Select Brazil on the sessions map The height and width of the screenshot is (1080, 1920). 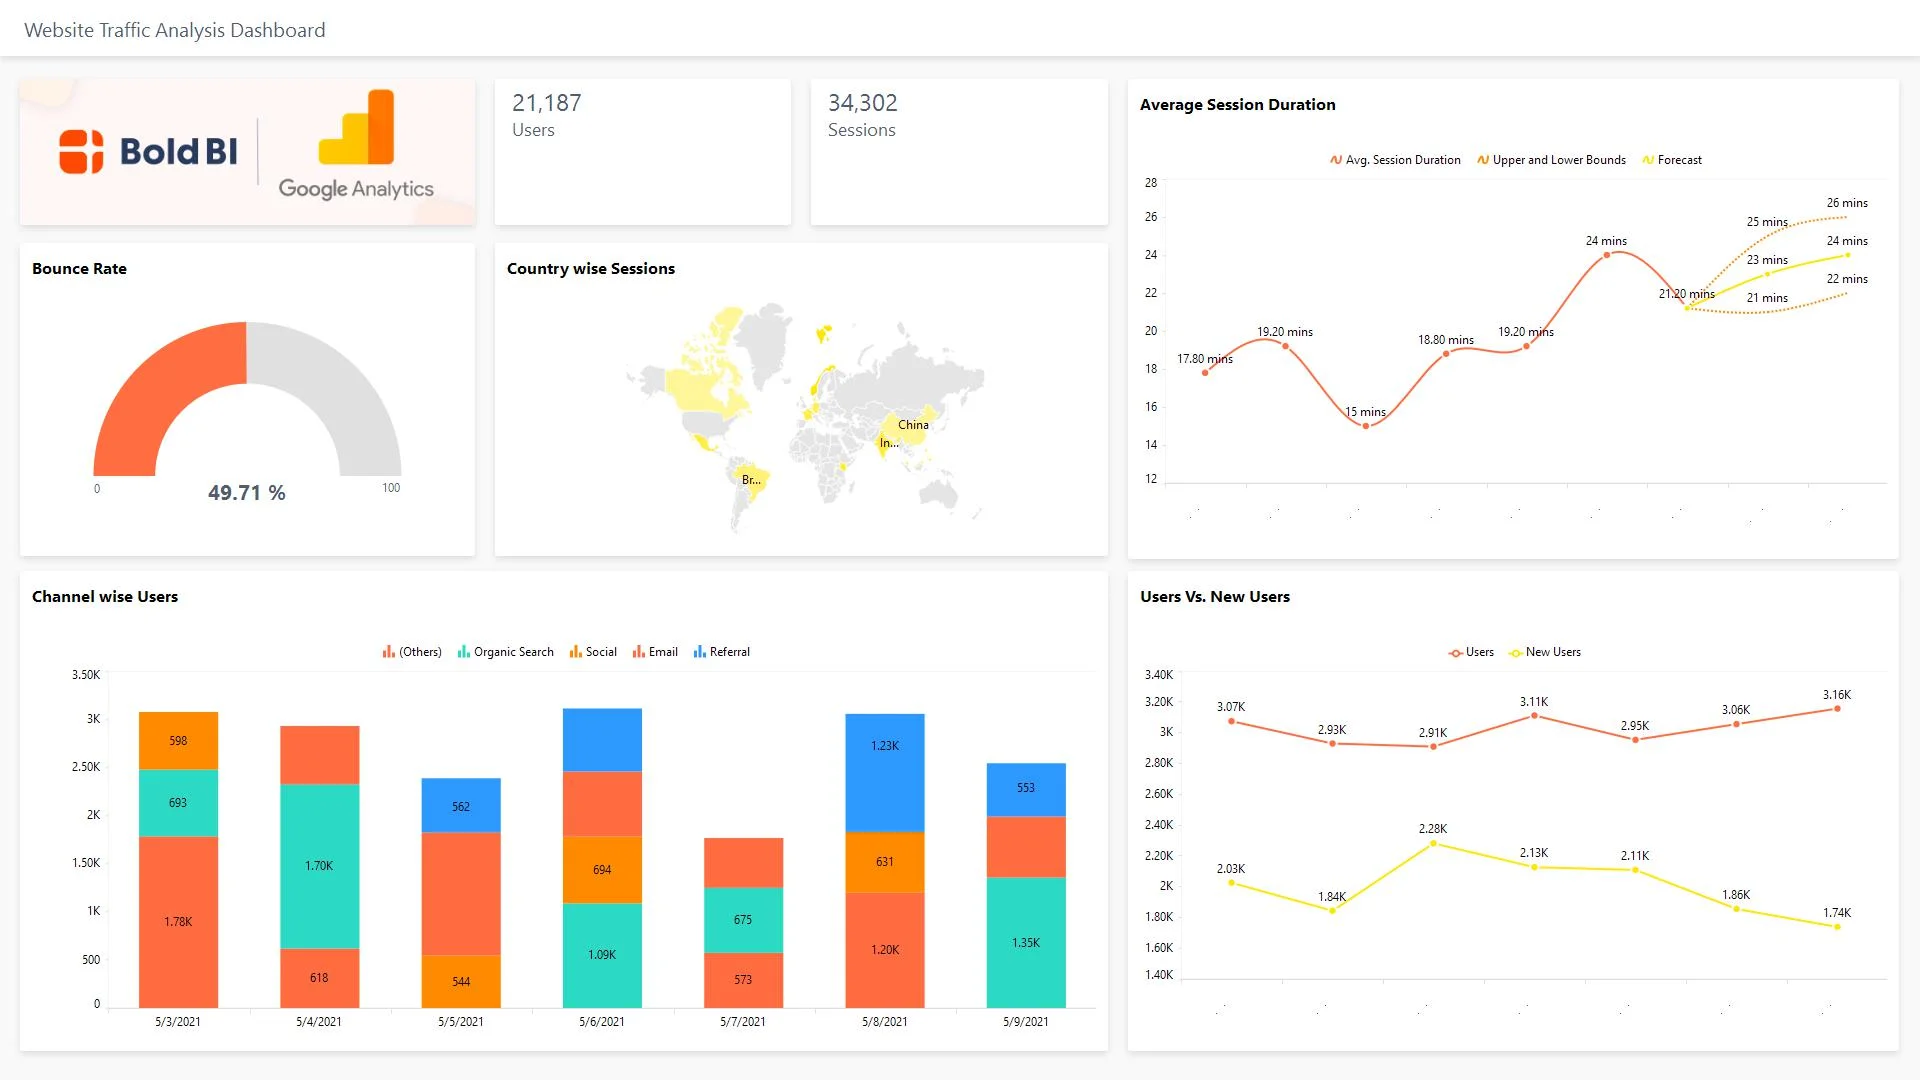[751, 480]
